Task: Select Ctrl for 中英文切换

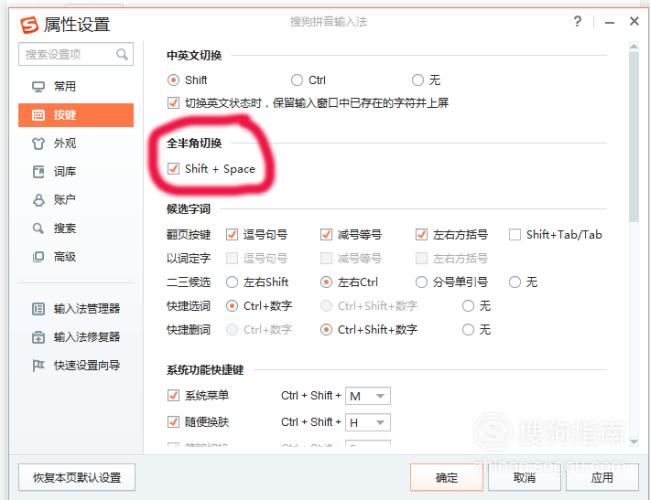Action: click(297, 80)
